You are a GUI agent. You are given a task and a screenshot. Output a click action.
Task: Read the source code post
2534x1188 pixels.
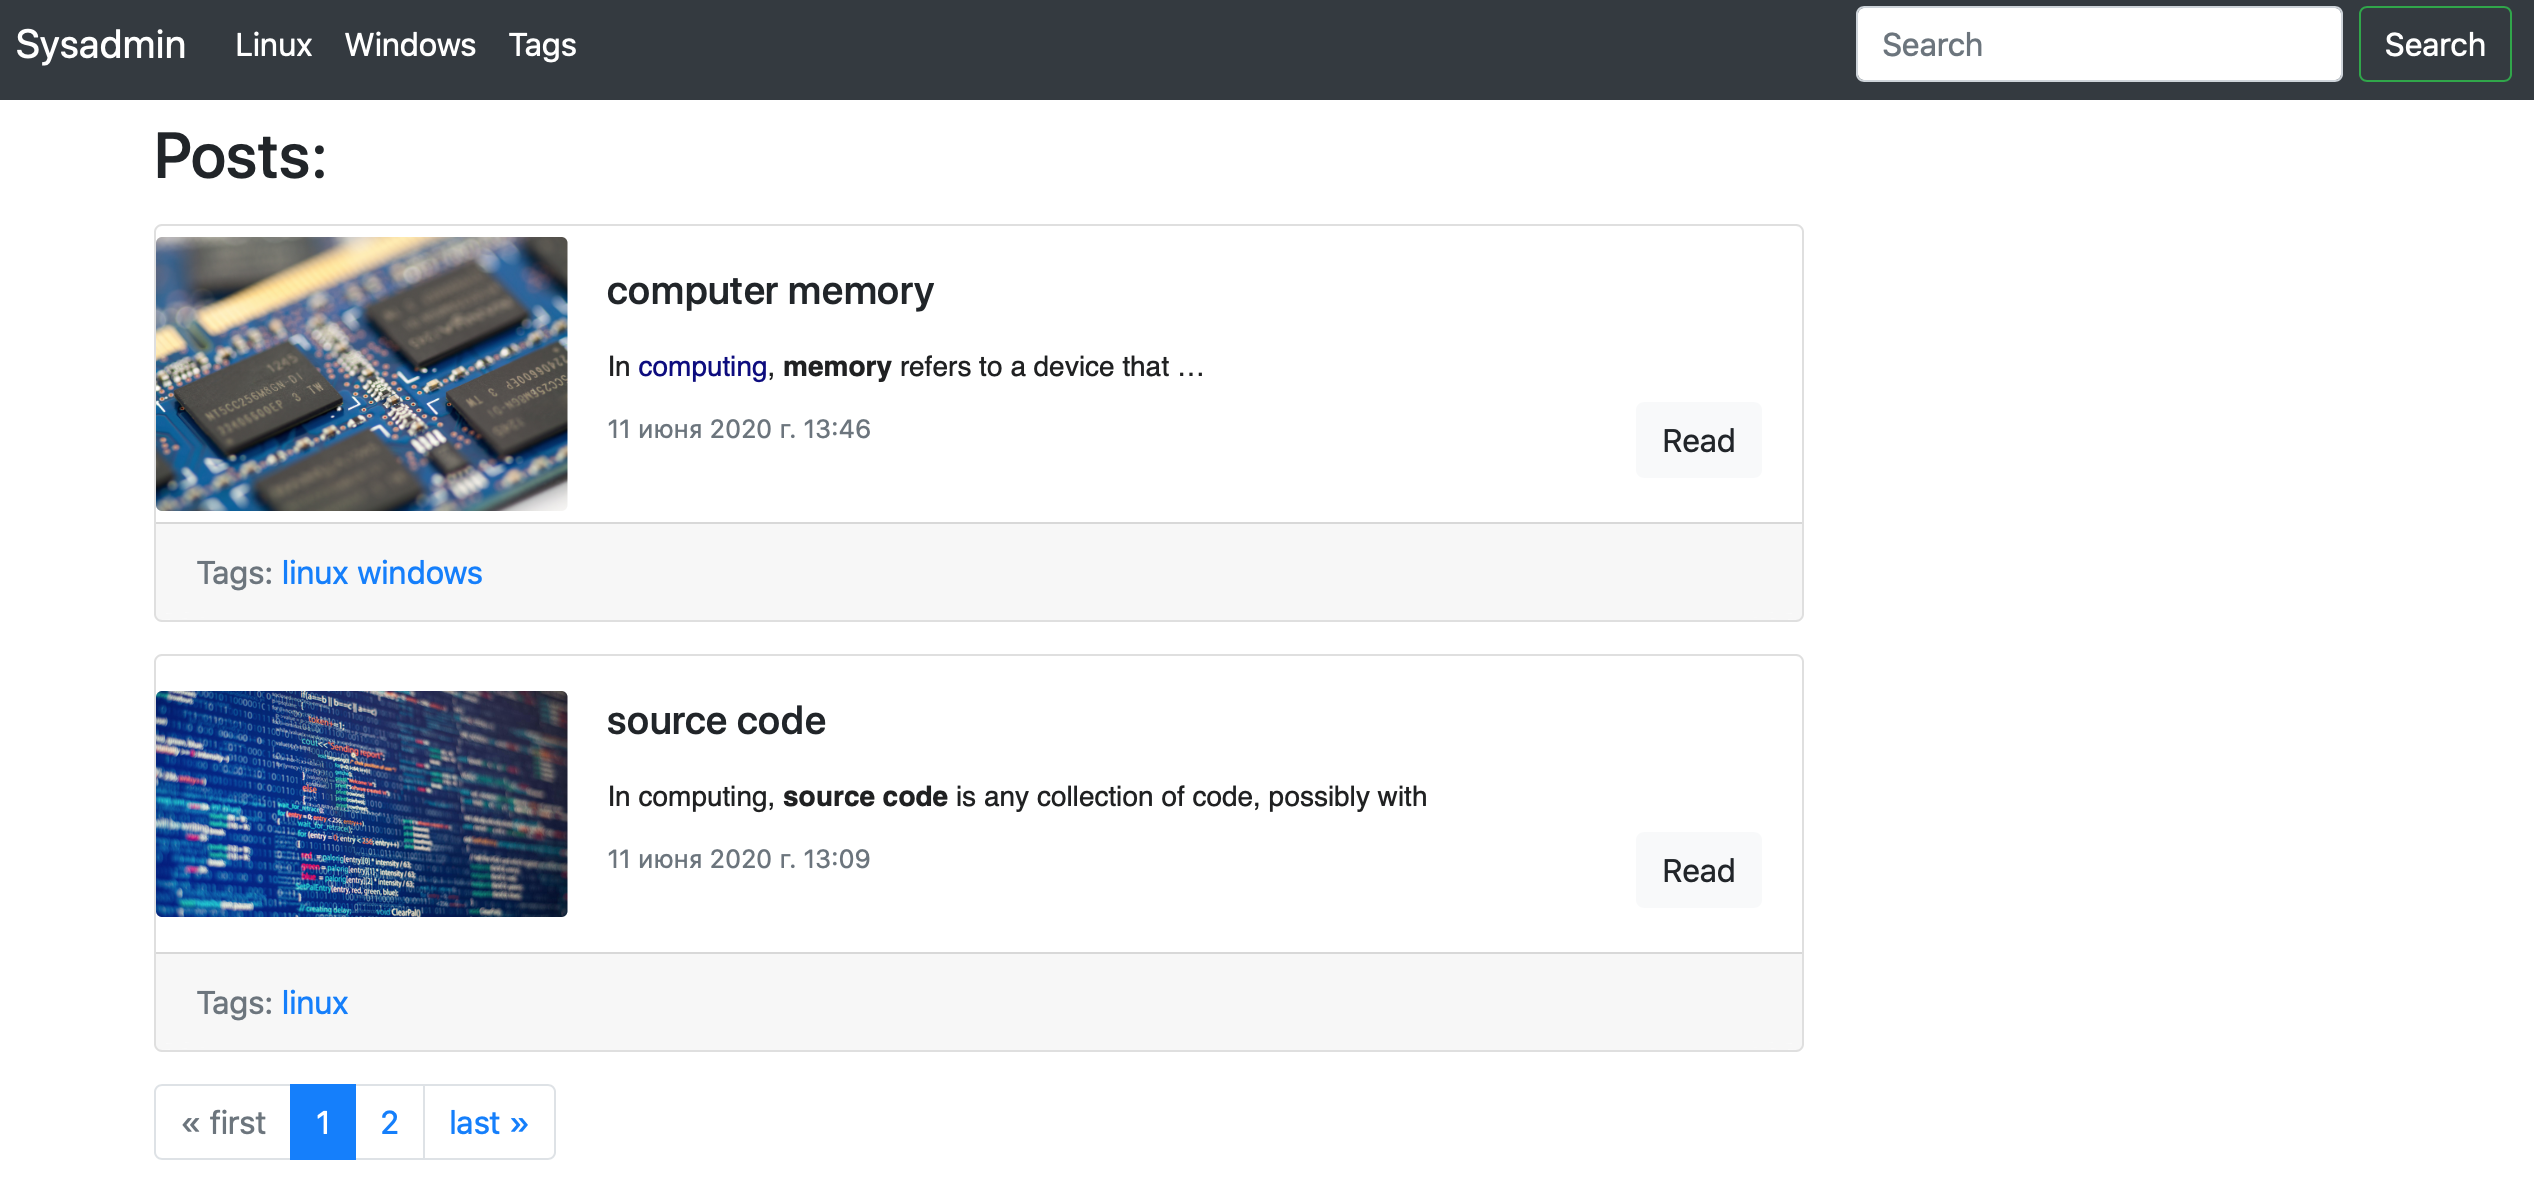point(1697,870)
